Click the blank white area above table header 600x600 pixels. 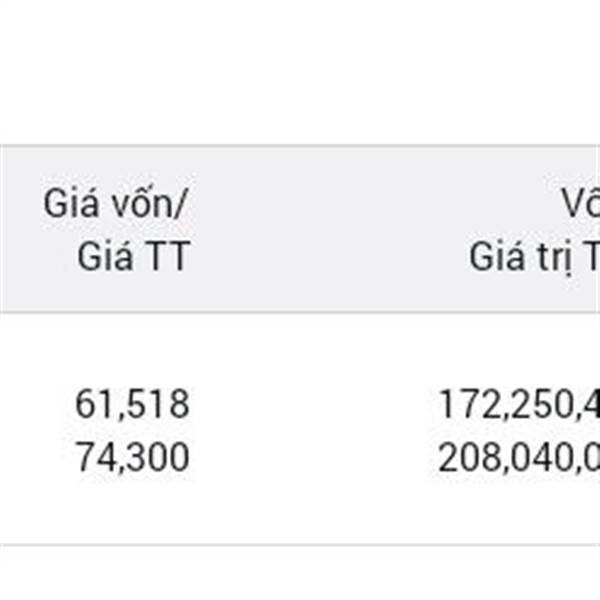300,72
